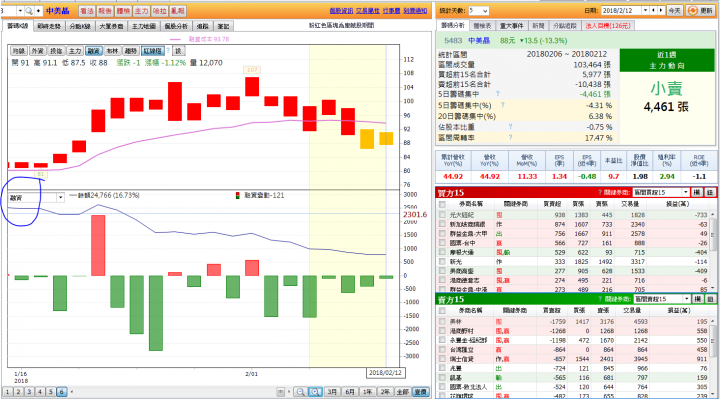Switch to the 即時走勢 tab
720x399 pixels.
click(x=49, y=26)
